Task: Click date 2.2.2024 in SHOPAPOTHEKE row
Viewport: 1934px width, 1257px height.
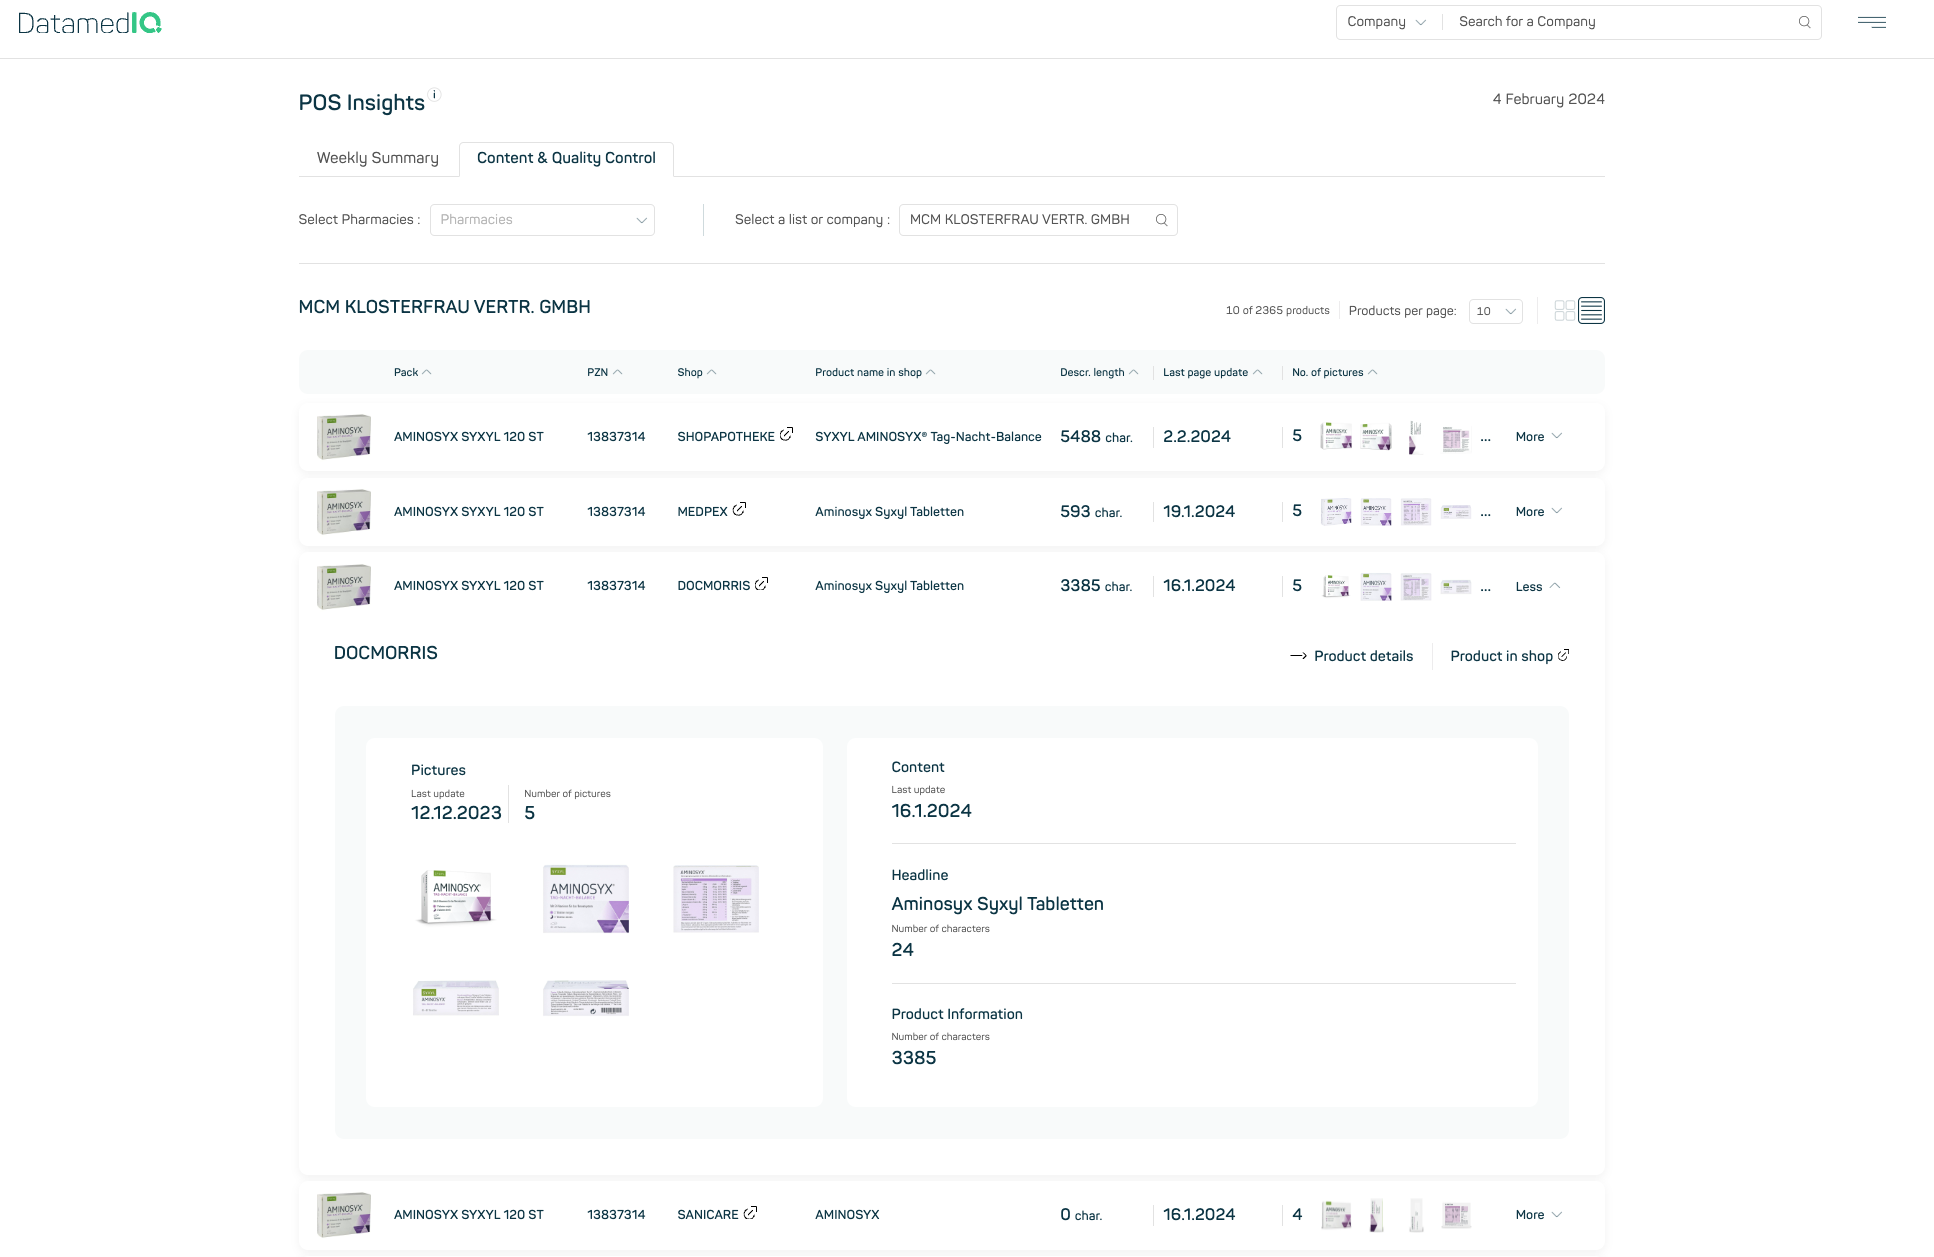Action: click(1197, 437)
